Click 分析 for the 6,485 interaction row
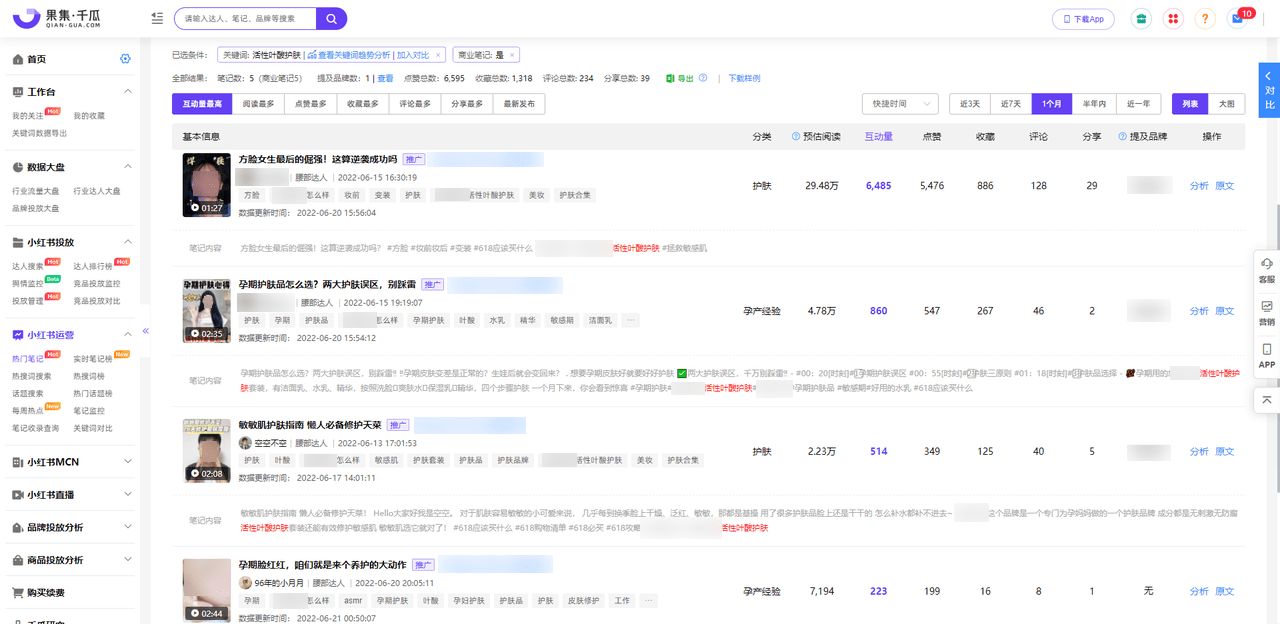 pos(1199,185)
